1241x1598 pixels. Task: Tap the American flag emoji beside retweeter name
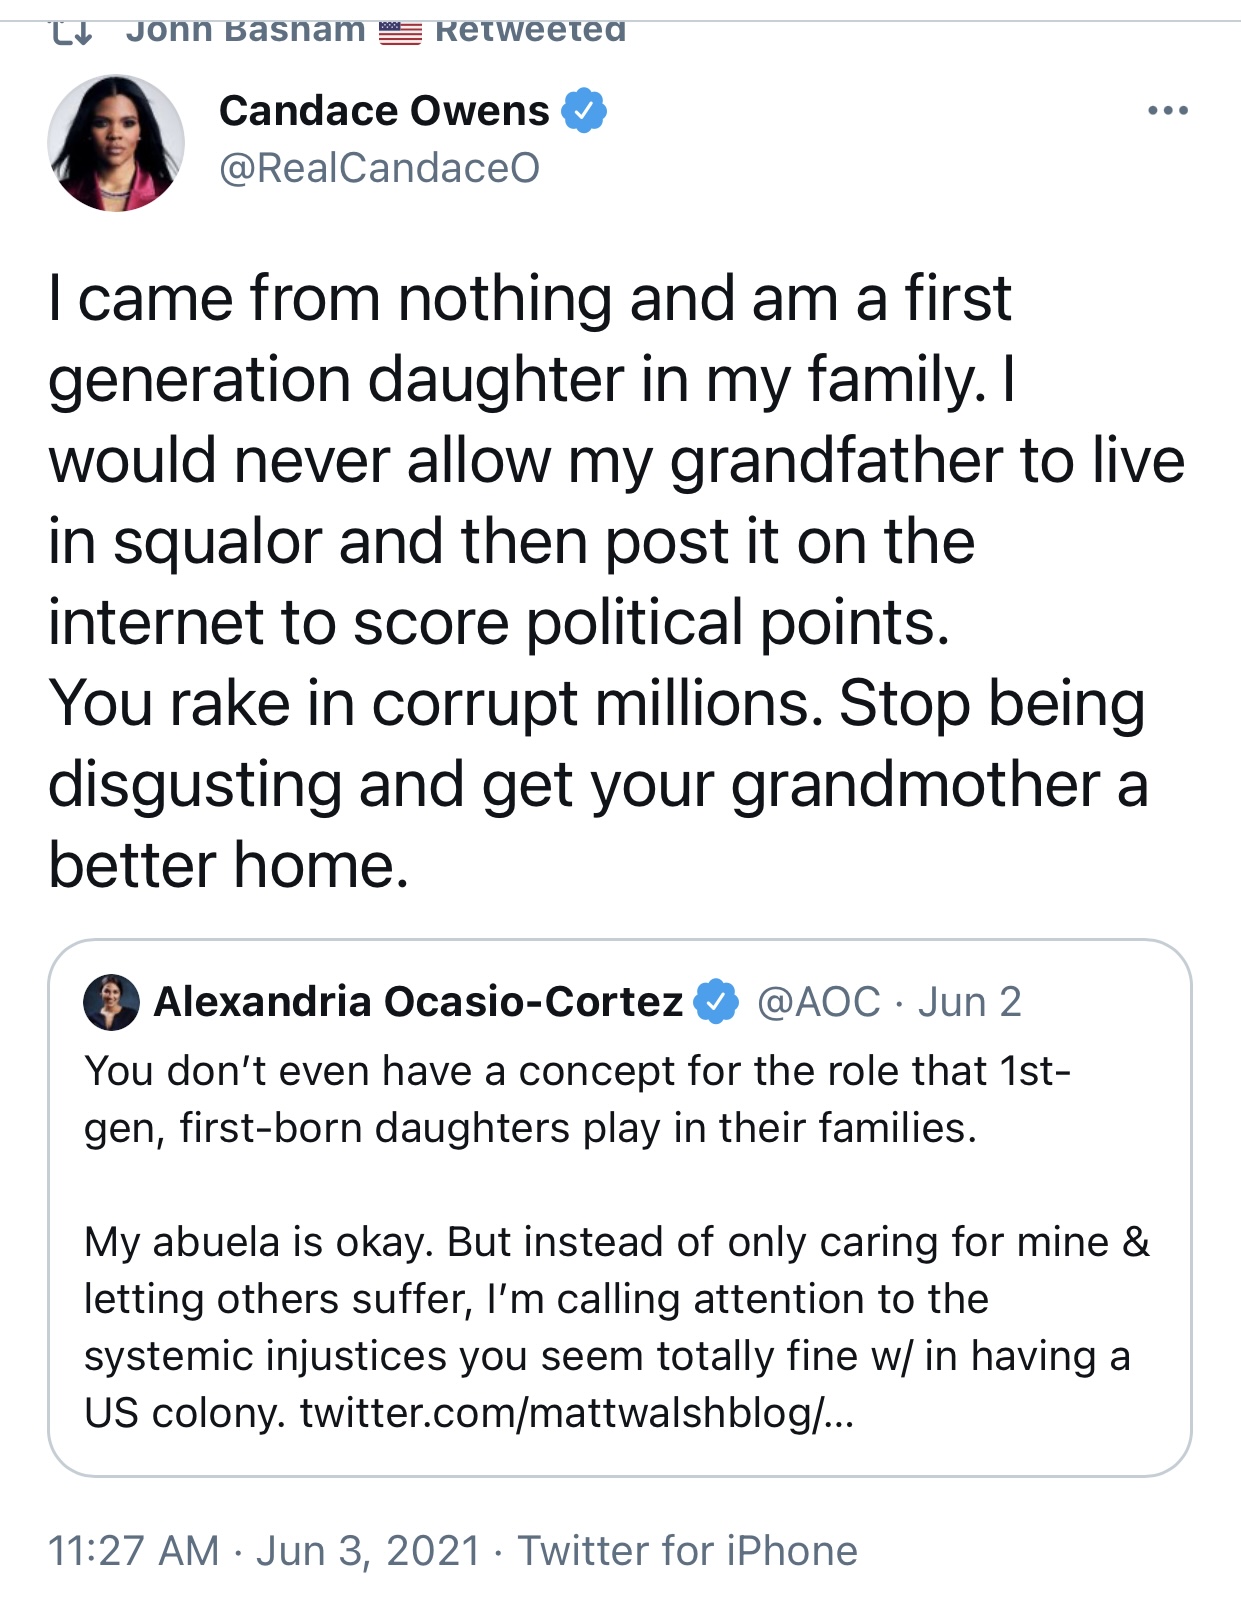(400, 32)
